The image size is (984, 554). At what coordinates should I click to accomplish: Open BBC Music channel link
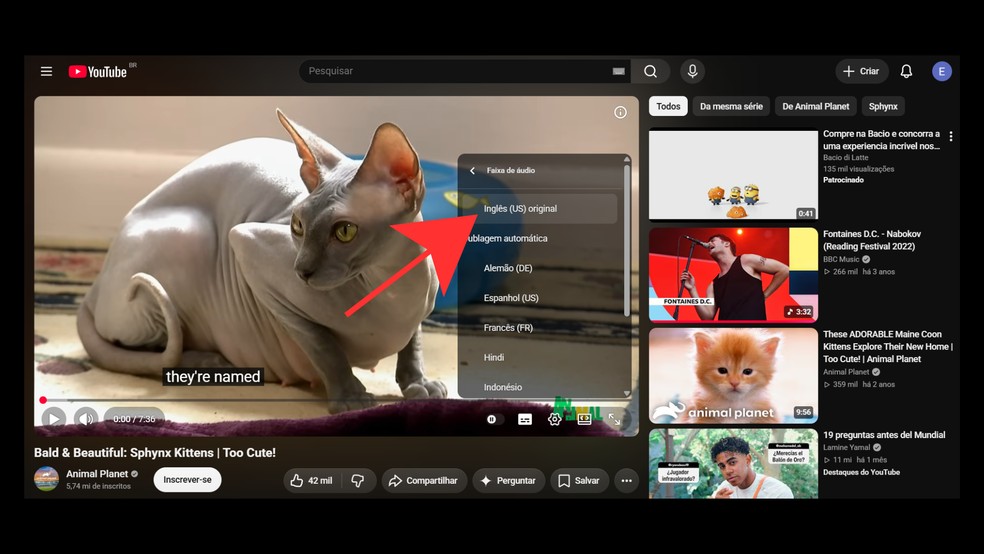click(841, 259)
